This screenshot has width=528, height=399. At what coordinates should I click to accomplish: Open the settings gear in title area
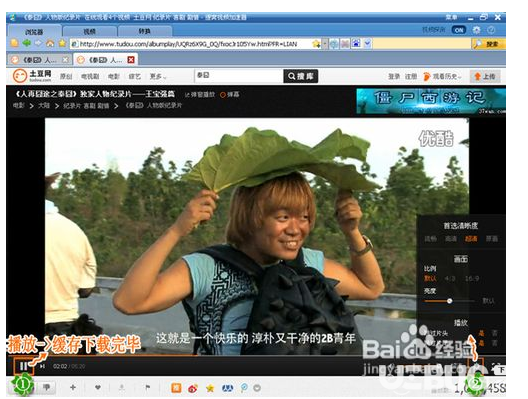(x=476, y=30)
